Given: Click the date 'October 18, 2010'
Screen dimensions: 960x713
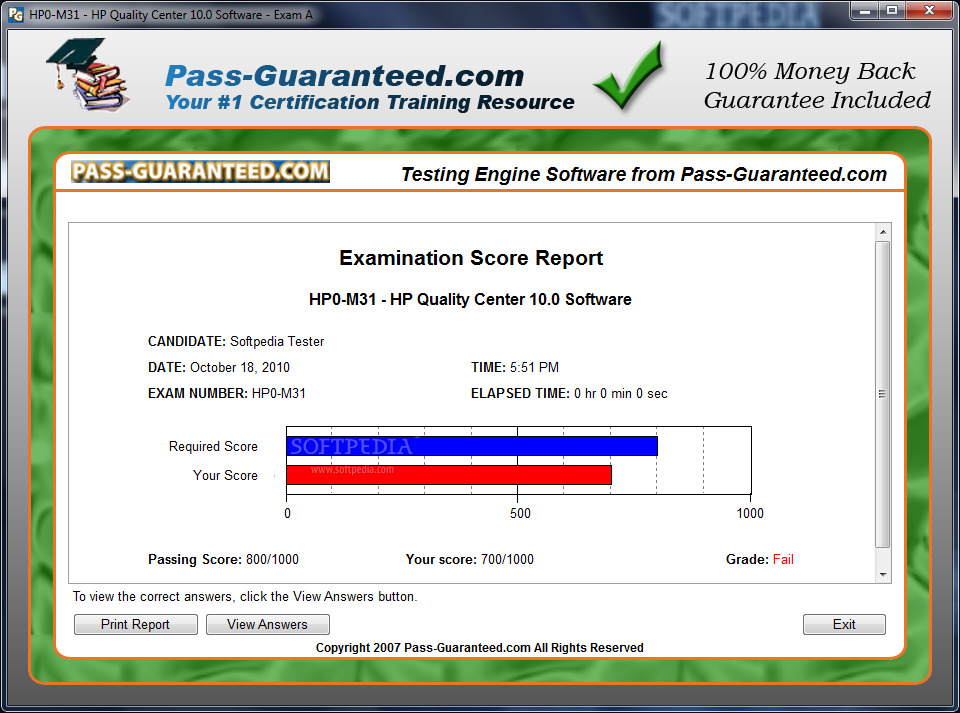Looking at the screenshot, I should (x=239, y=367).
